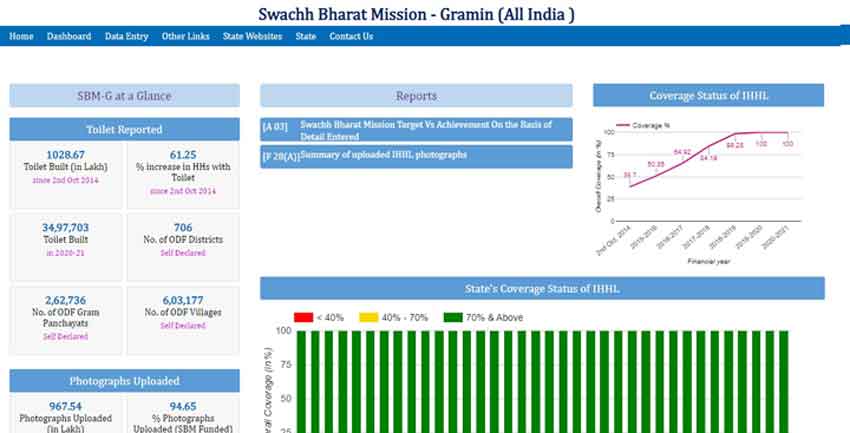850x433 pixels.
Task: Toggle the 'Coverage %' line legend
Action: [643, 125]
